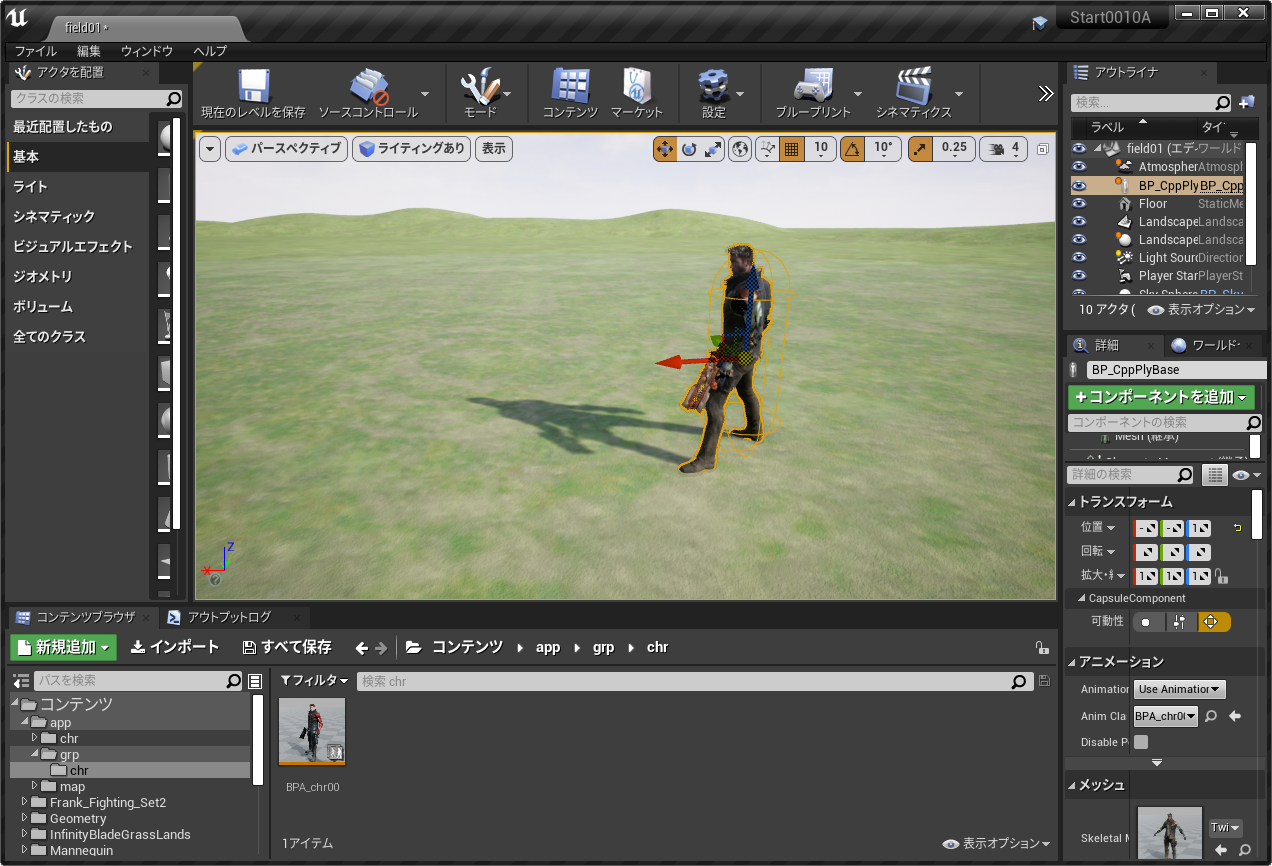Use selected asset arrow for Anim Class
The height and width of the screenshot is (866, 1272).
pyautogui.click(x=1234, y=716)
